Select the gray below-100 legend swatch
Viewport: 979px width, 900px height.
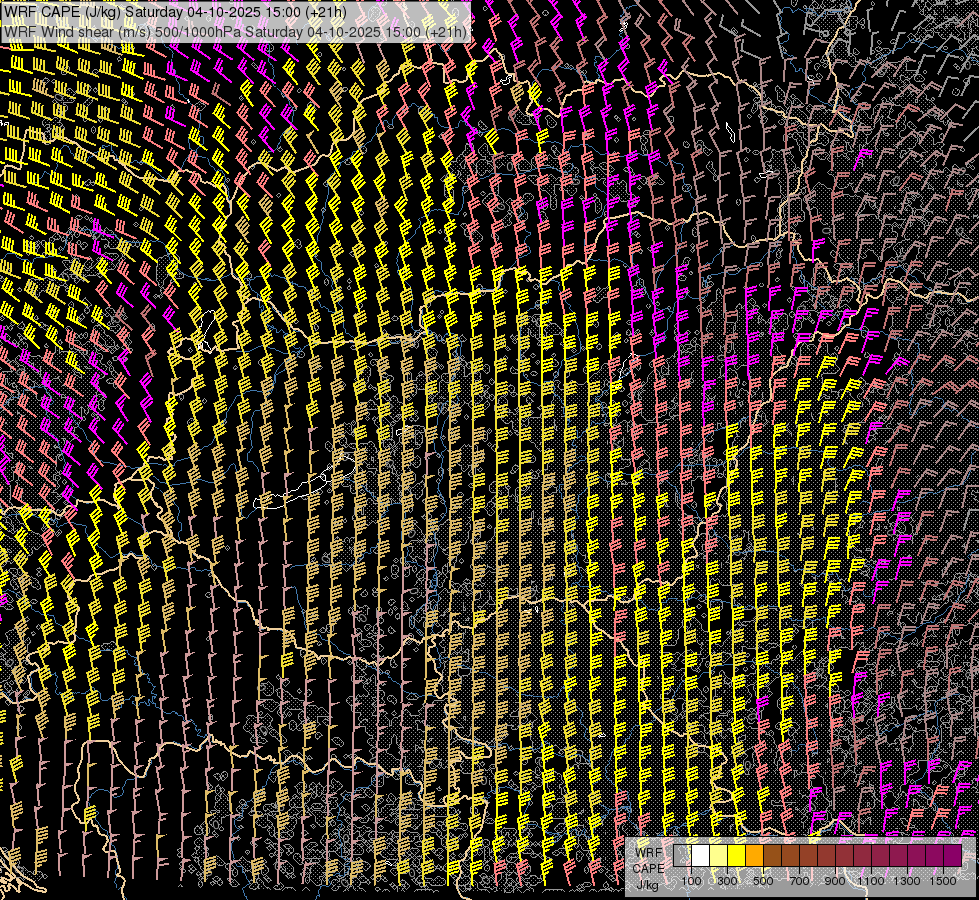[x=682, y=855]
